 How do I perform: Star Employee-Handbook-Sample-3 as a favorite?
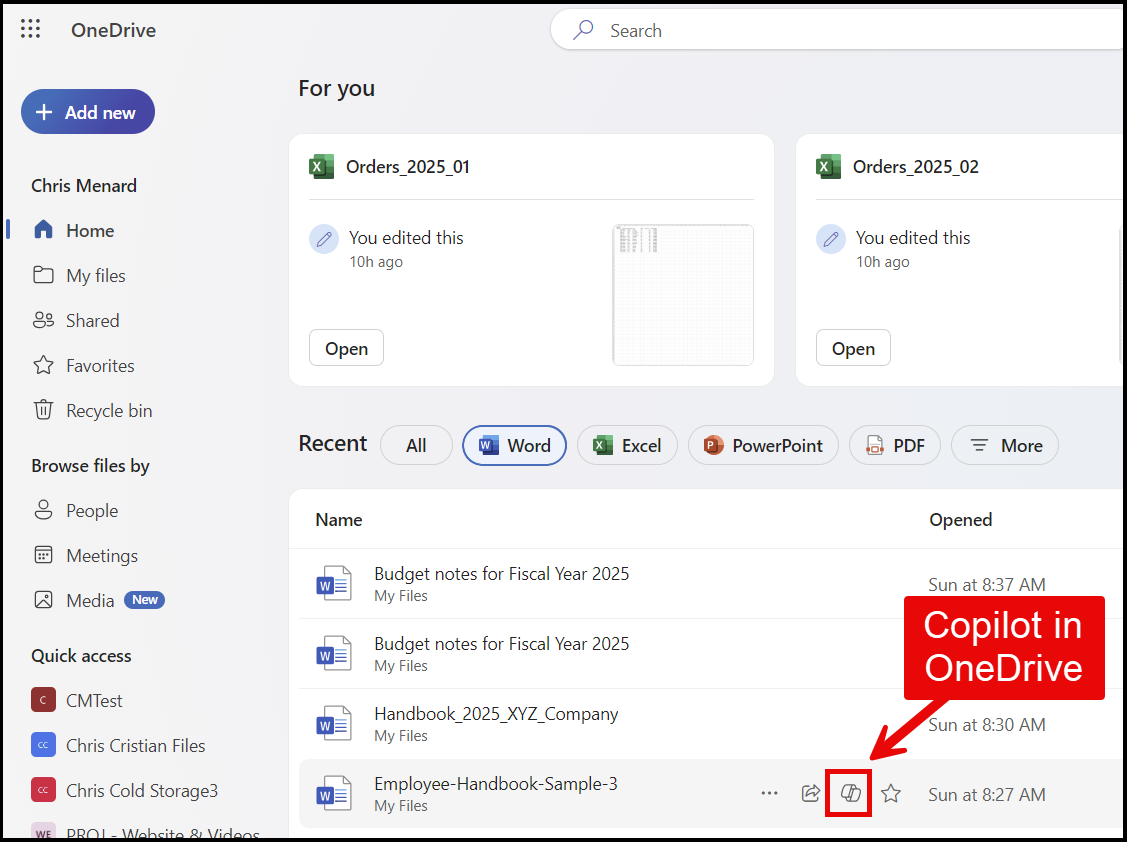tap(890, 793)
